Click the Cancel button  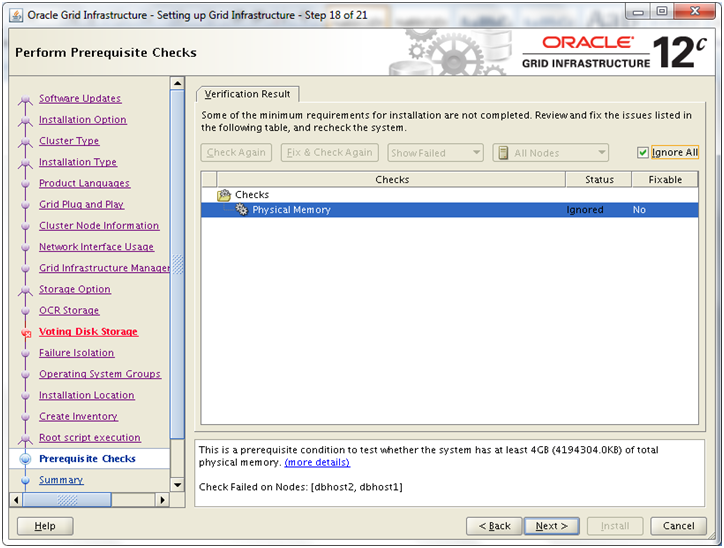tap(678, 526)
